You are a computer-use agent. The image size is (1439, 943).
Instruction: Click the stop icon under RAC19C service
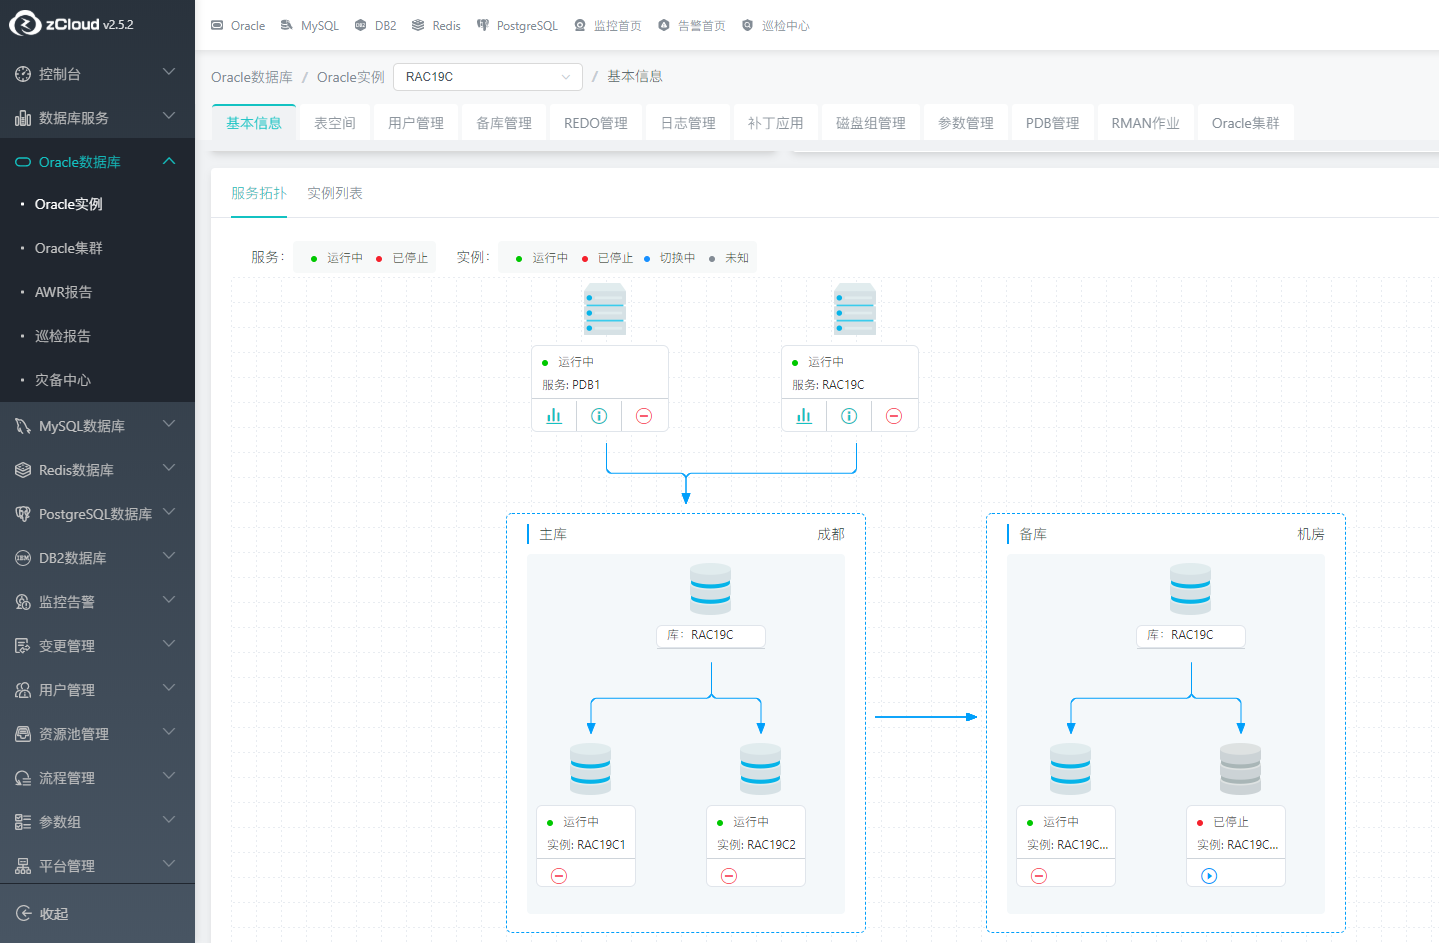tap(894, 416)
